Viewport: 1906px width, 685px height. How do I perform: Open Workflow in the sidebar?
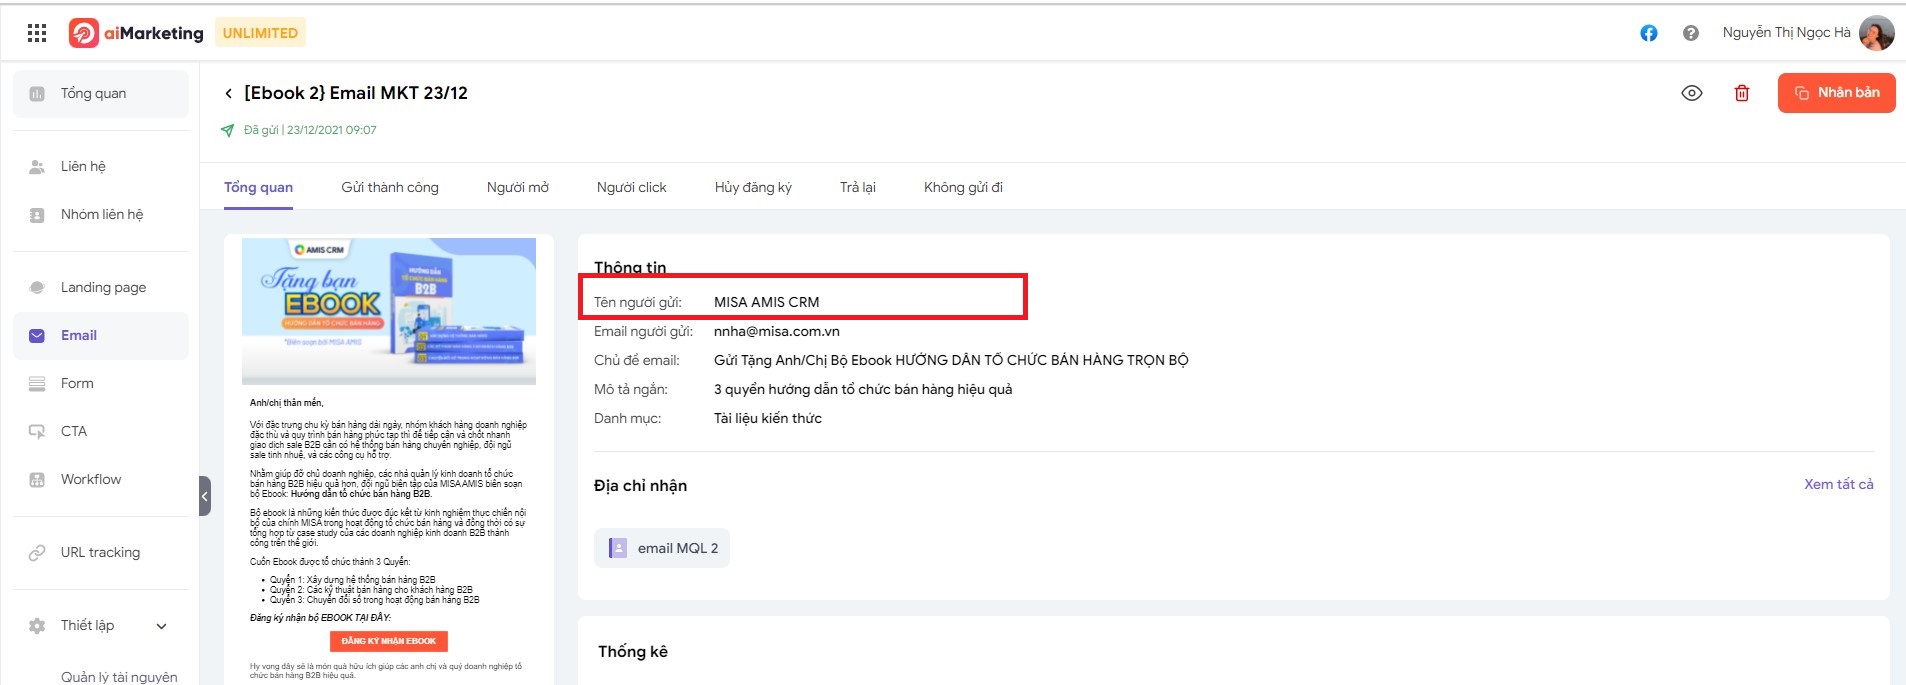tap(101, 479)
